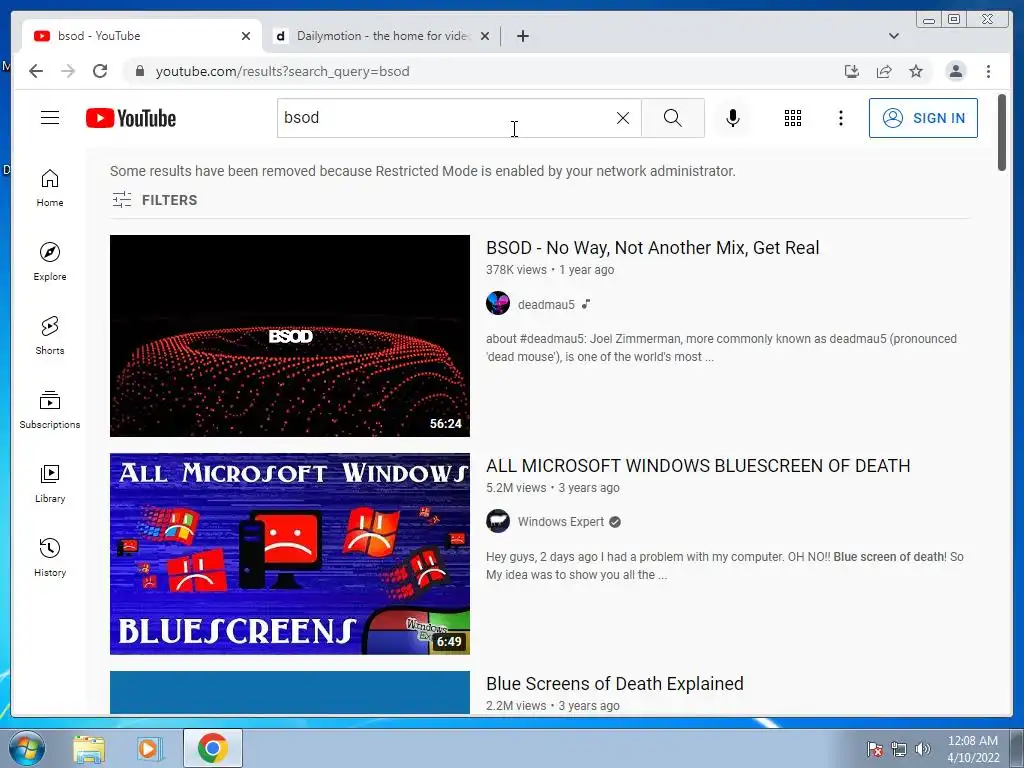Viewport: 1024px width, 768px height.
Task: Click the deadmau5 video description text
Action: tap(721, 347)
